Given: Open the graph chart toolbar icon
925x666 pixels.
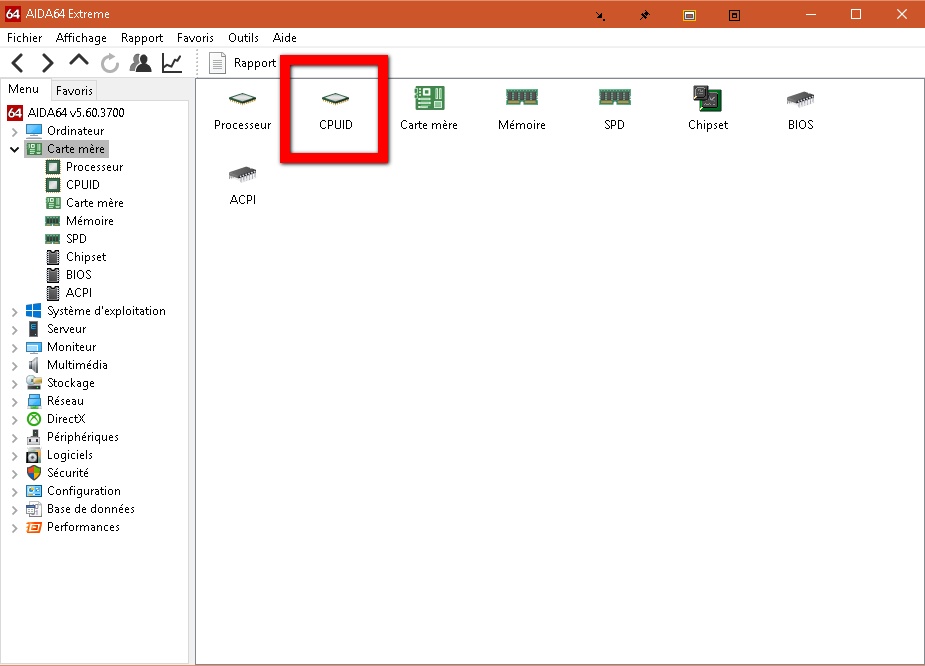Looking at the screenshot, I should [172, 63].
